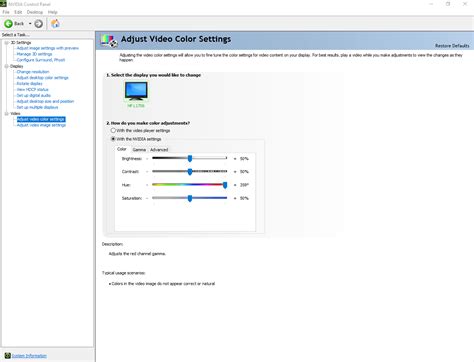Click the Home icon in toolbar
474x362 pixels.
pos(55,23)
